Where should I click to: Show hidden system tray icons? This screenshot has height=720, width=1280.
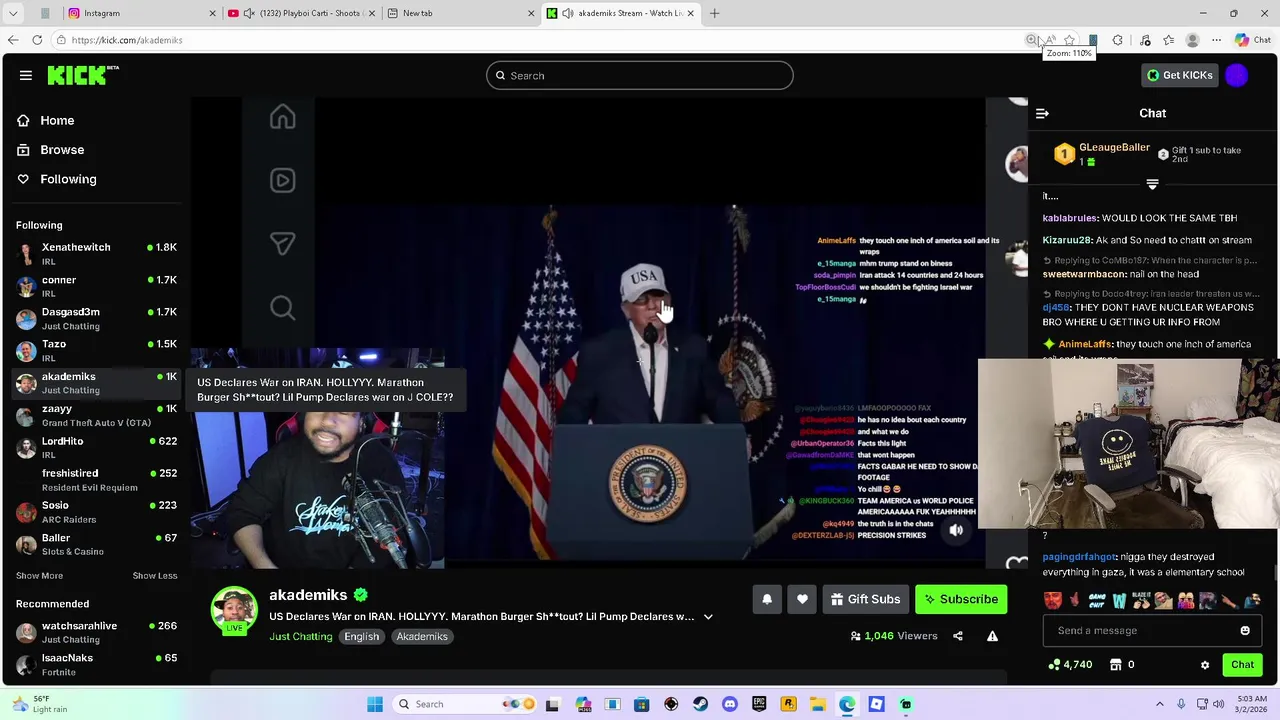pyautogui.click(x=1160, y=704)
